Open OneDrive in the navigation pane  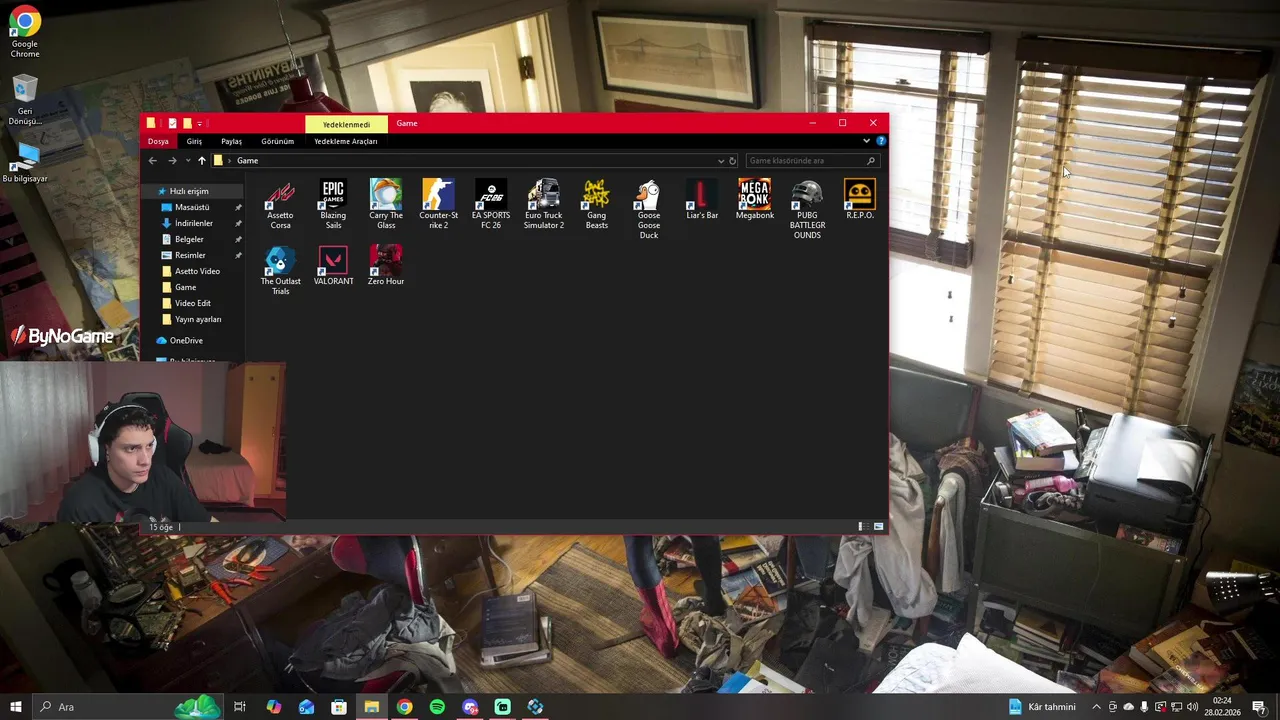tap(185, 340)
